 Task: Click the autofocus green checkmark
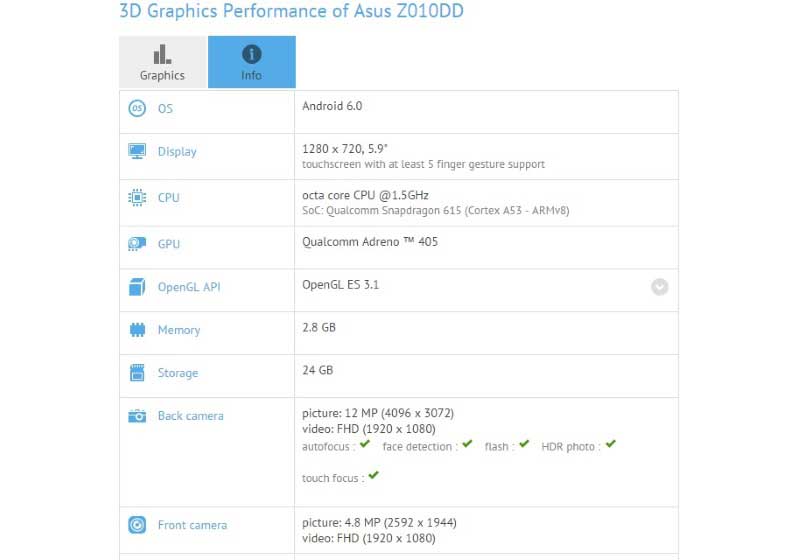click(x=365, y=445)
